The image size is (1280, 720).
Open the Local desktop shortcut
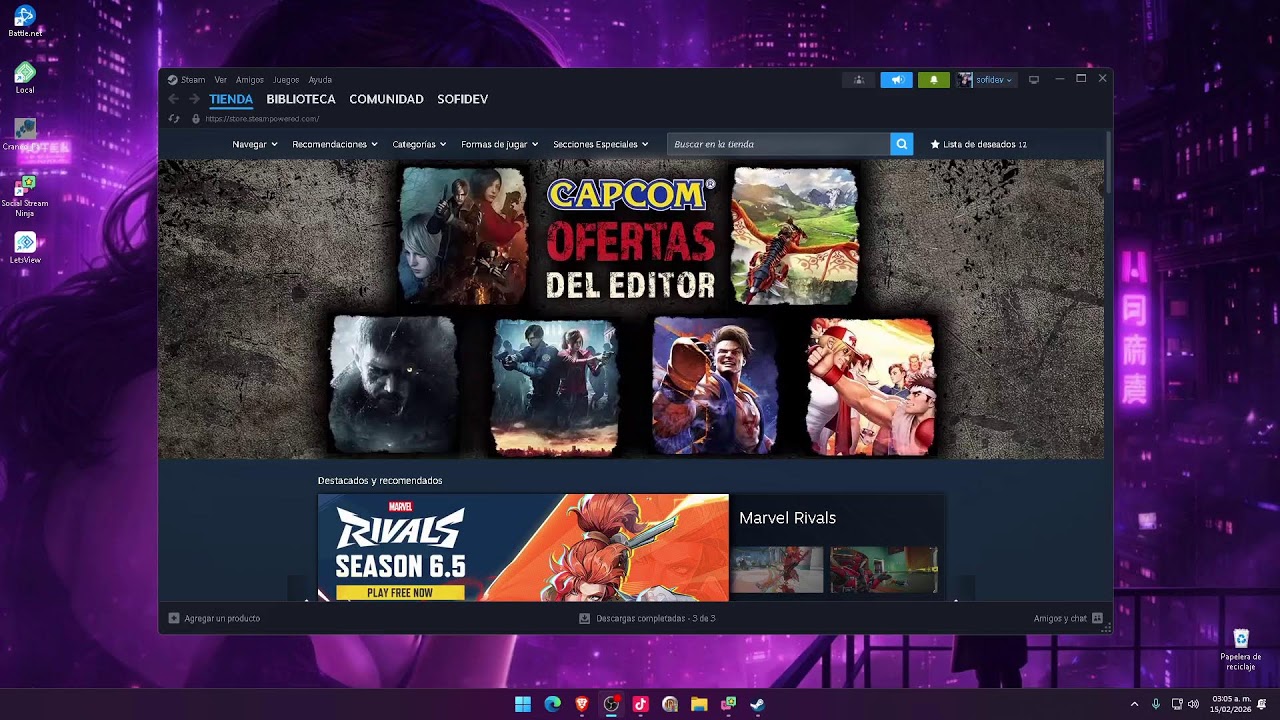25,78
